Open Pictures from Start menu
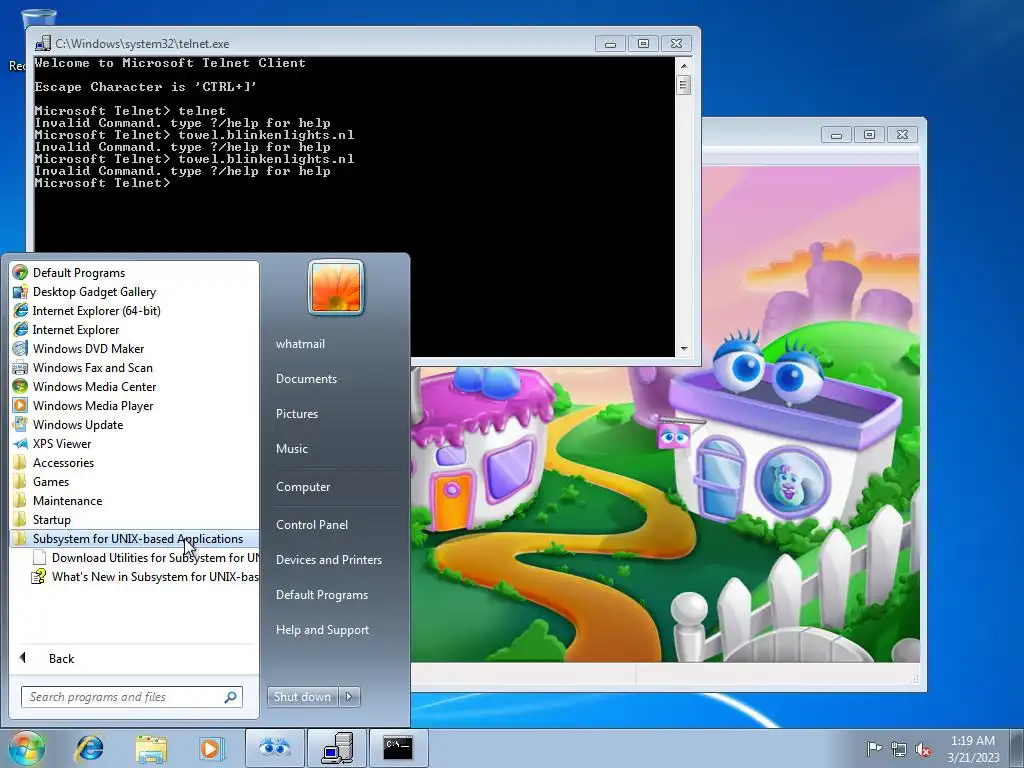The width and height of the screenshot is (1024, 768). [x=297, y=414]
